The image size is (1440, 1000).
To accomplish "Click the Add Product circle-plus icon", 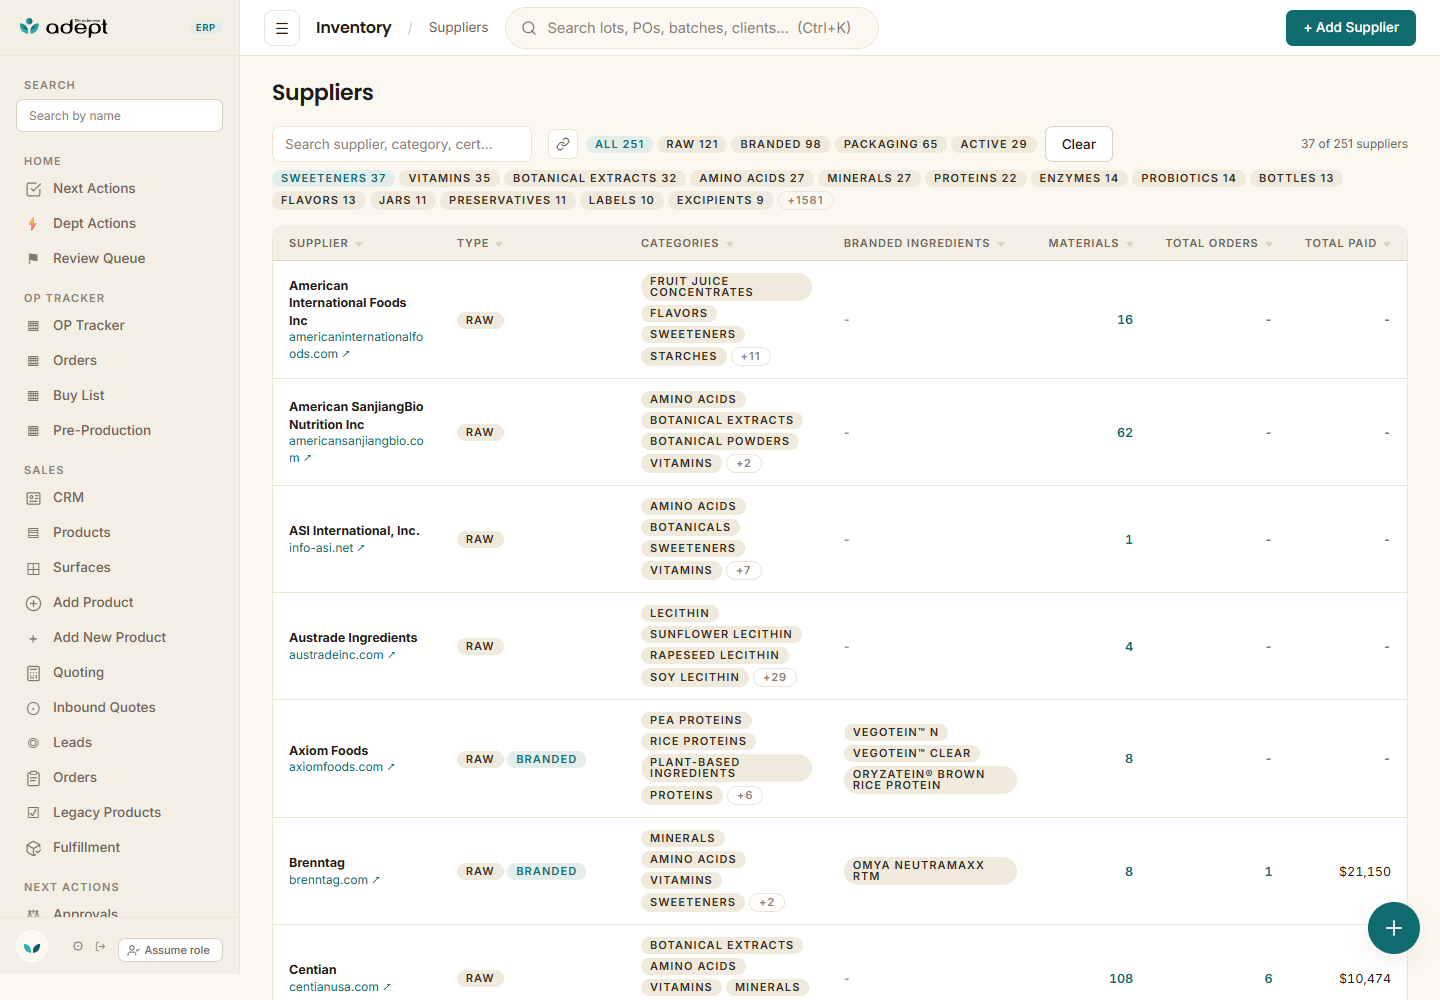I will [33, 603].
